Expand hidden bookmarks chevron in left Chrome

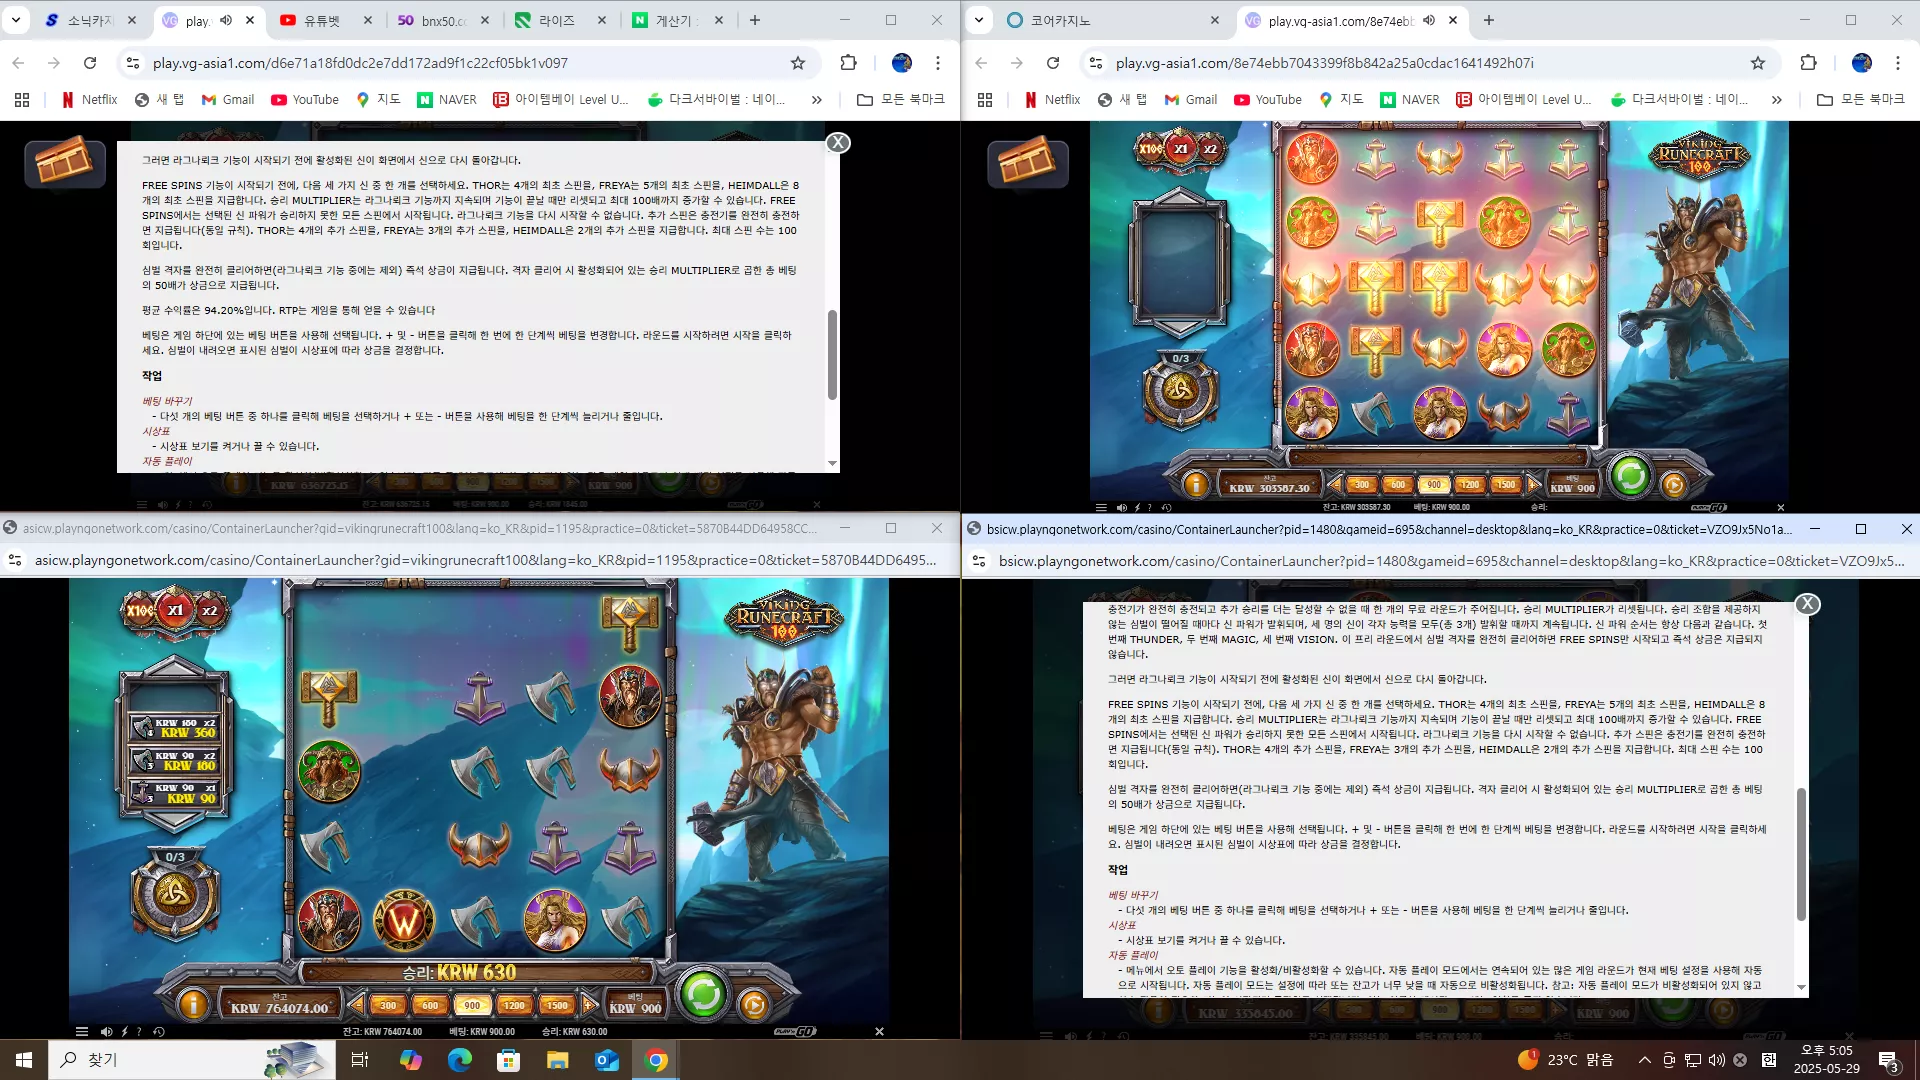[817, 100]
